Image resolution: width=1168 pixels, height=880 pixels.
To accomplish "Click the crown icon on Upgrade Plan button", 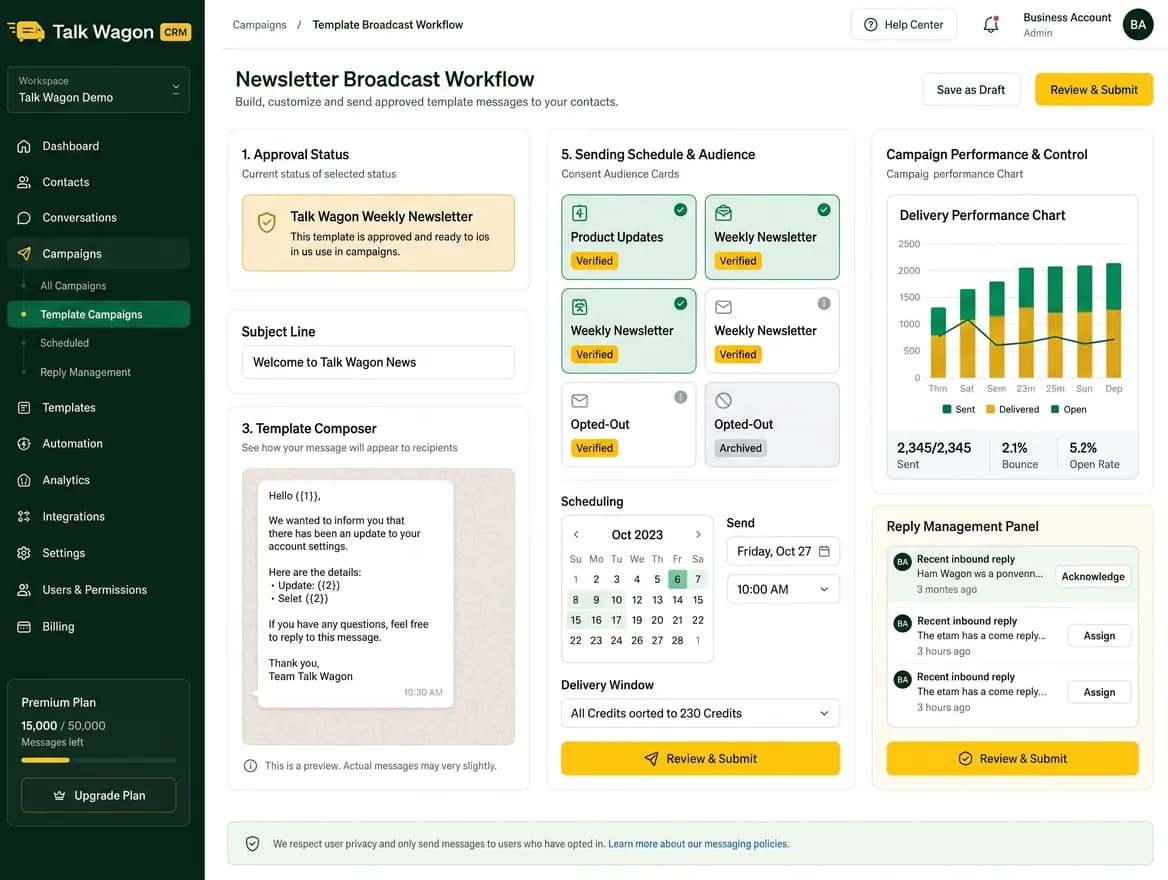I will 60,795.
